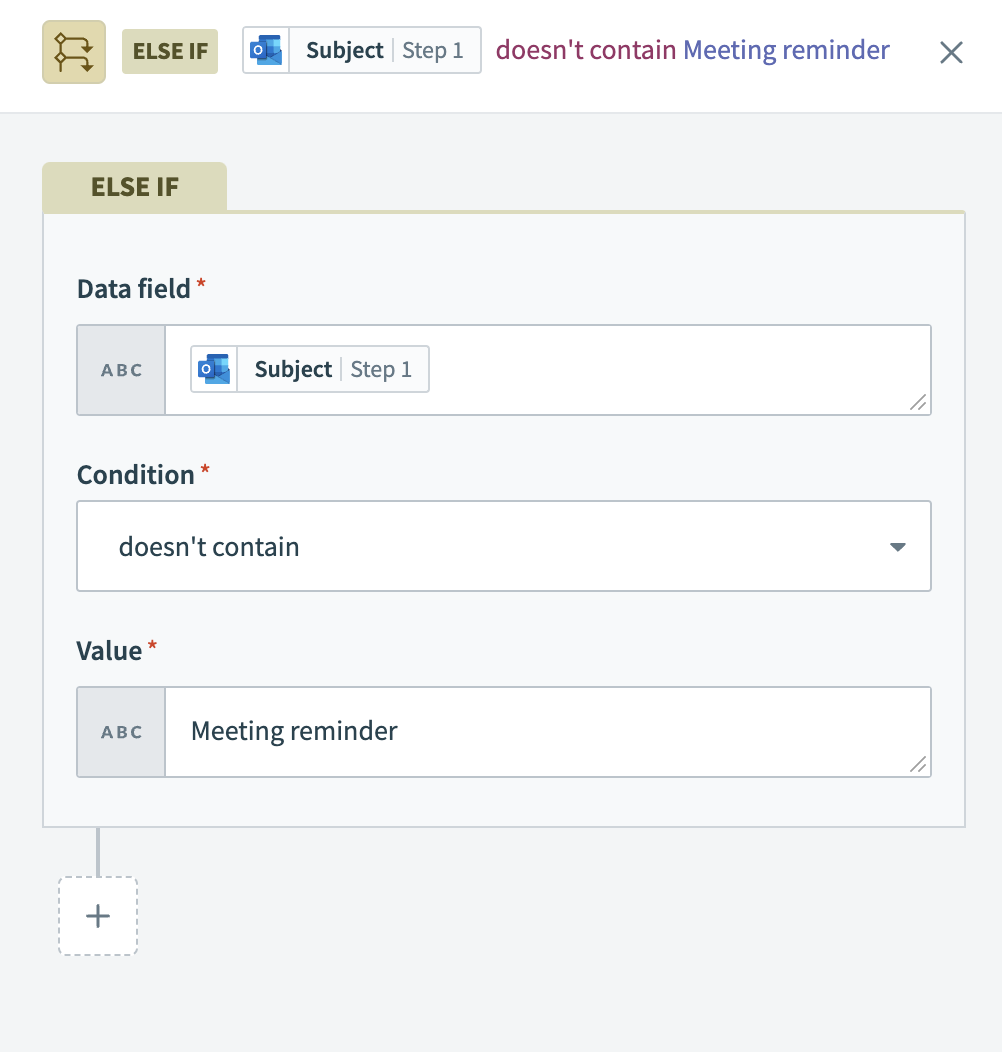This screenshot has width=1002, height=1052.
Task: Click the ELSE IF chip in the top header
Action: click(169, 50)
